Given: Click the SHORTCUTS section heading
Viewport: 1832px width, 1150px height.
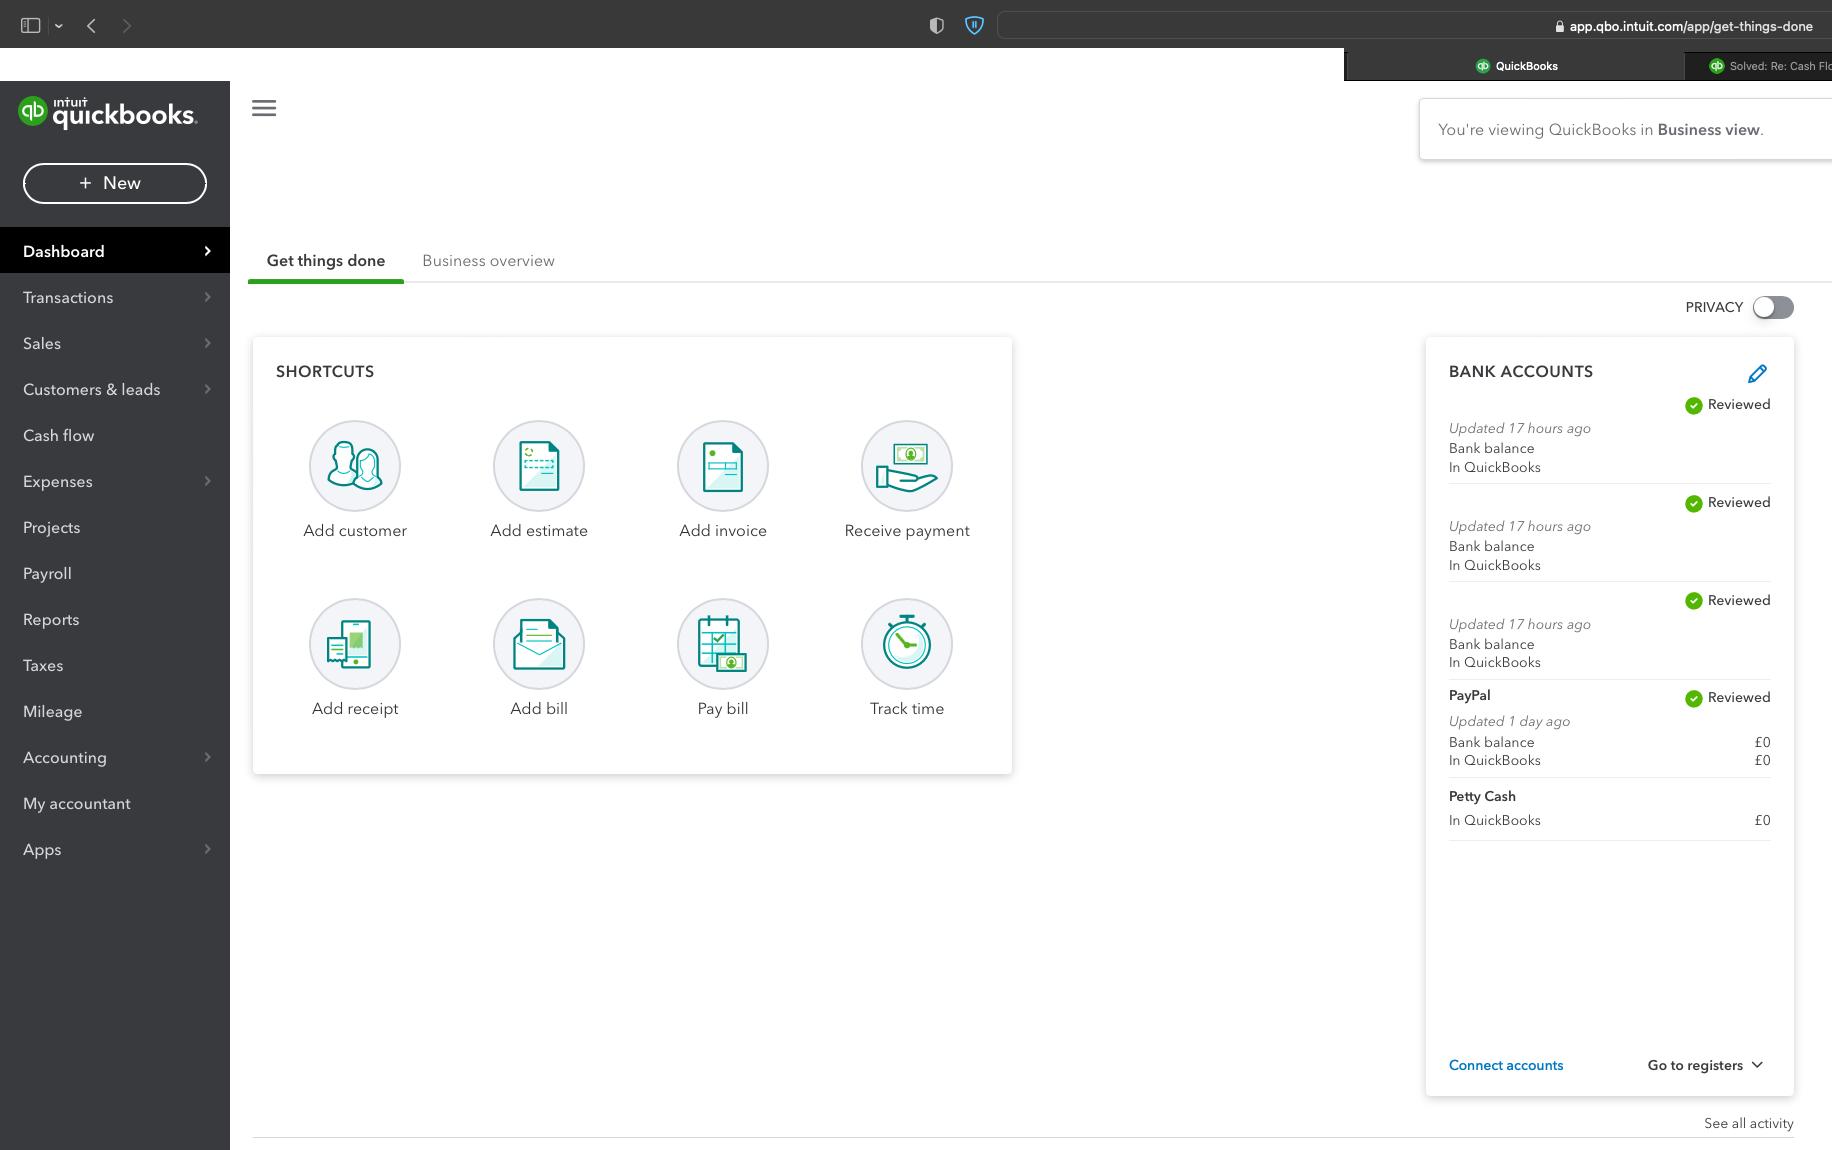Looking at the screenshot, I should click(x=325, y=371).
